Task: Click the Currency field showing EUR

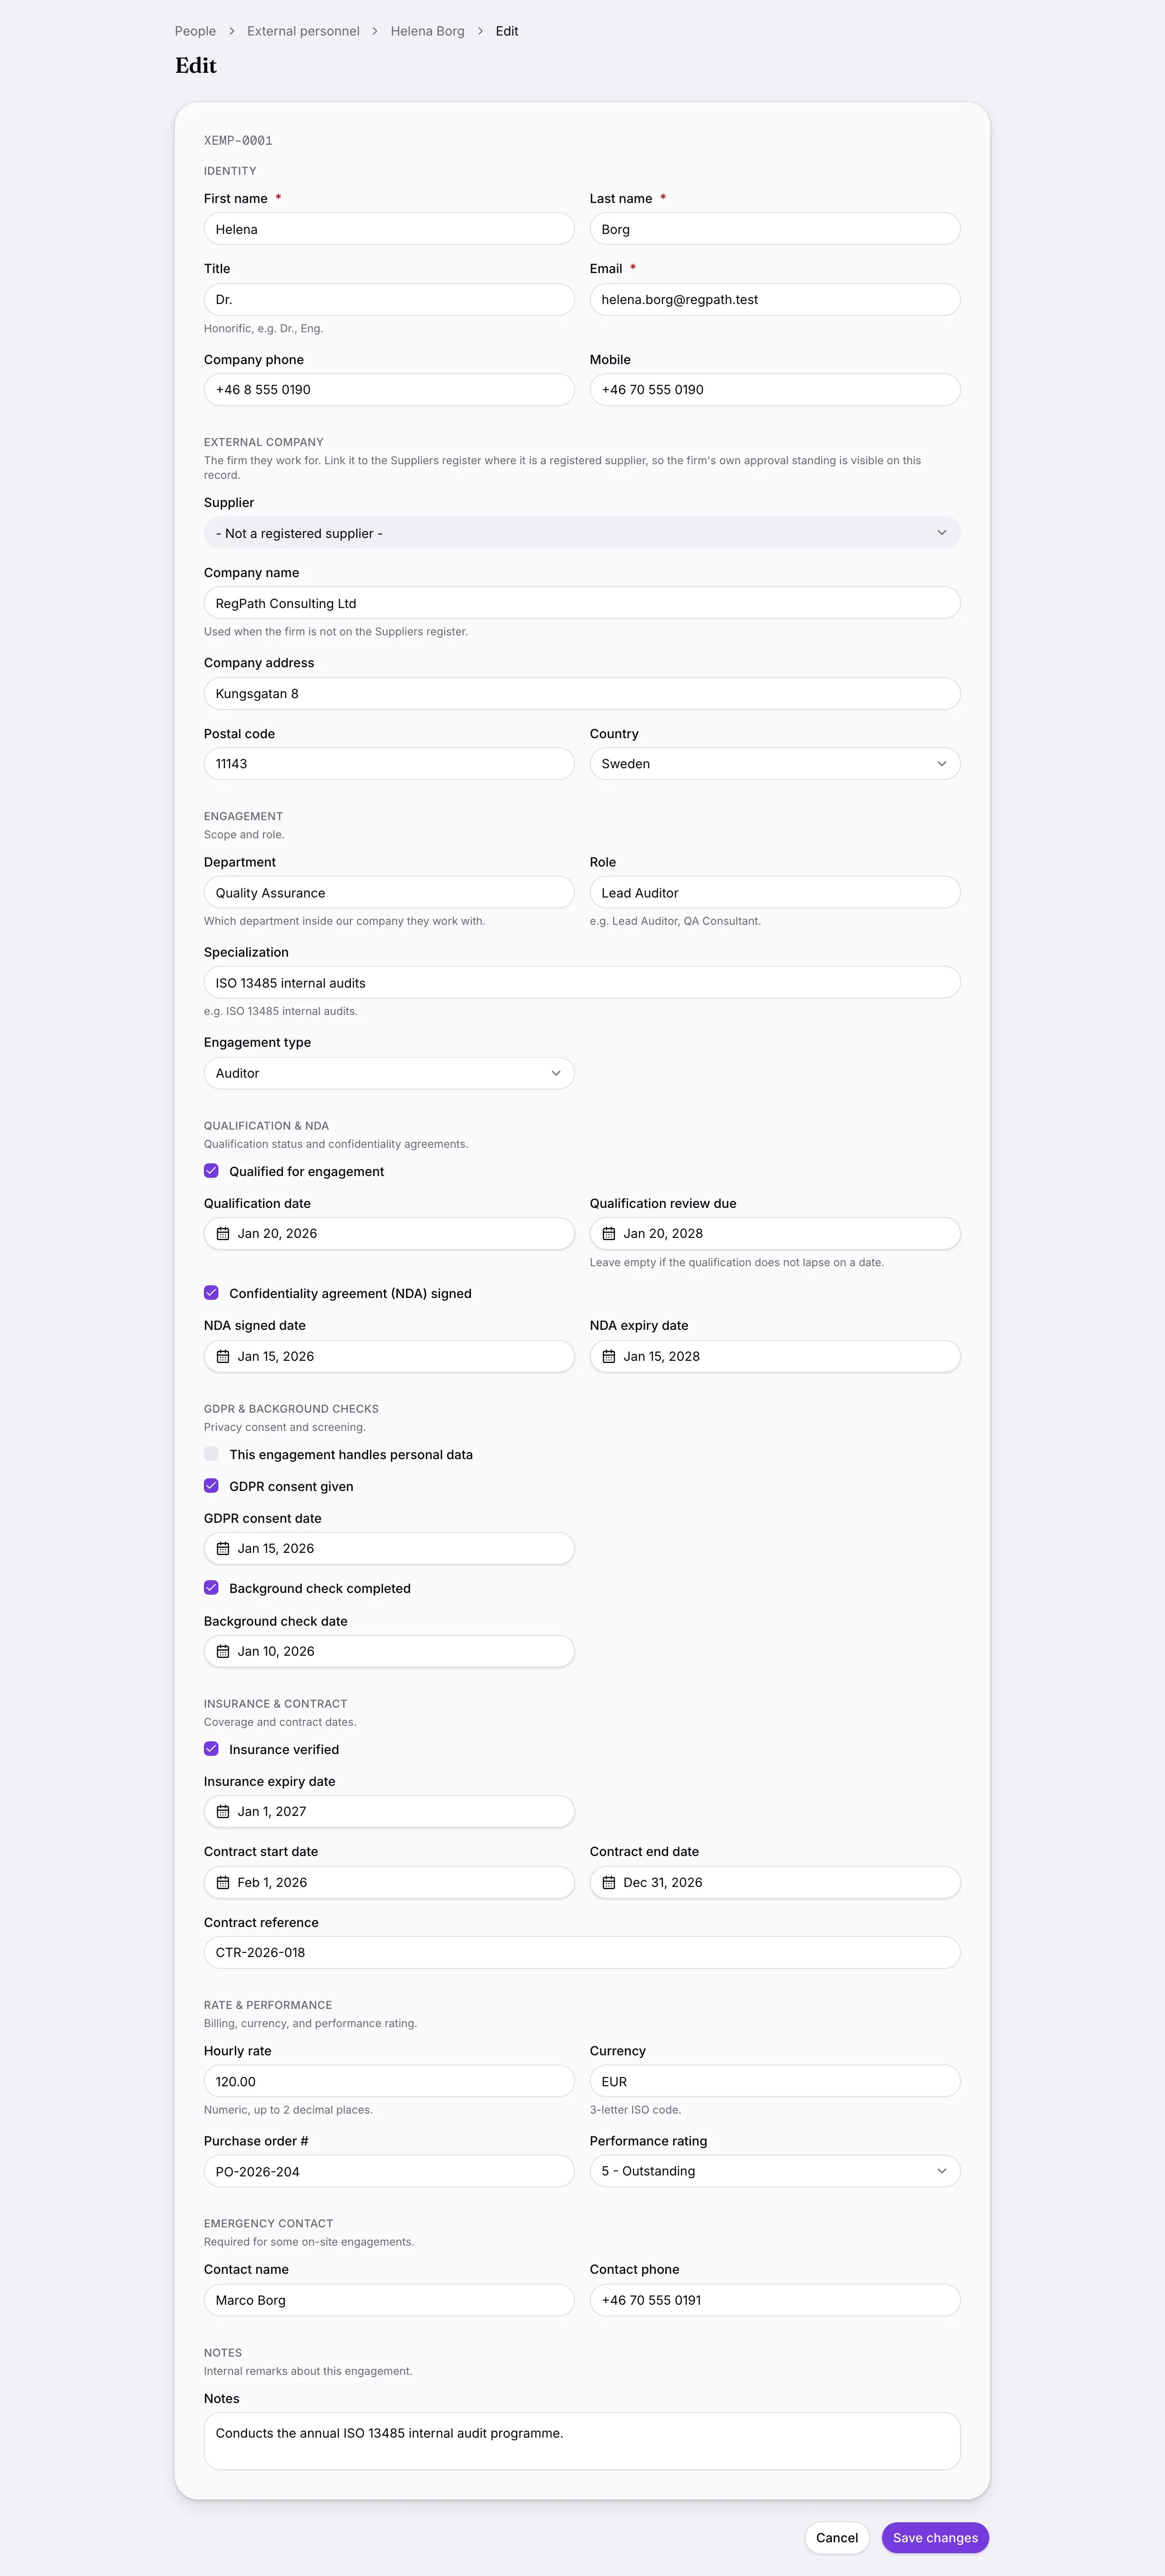Action: click(x=775, y=2081)
